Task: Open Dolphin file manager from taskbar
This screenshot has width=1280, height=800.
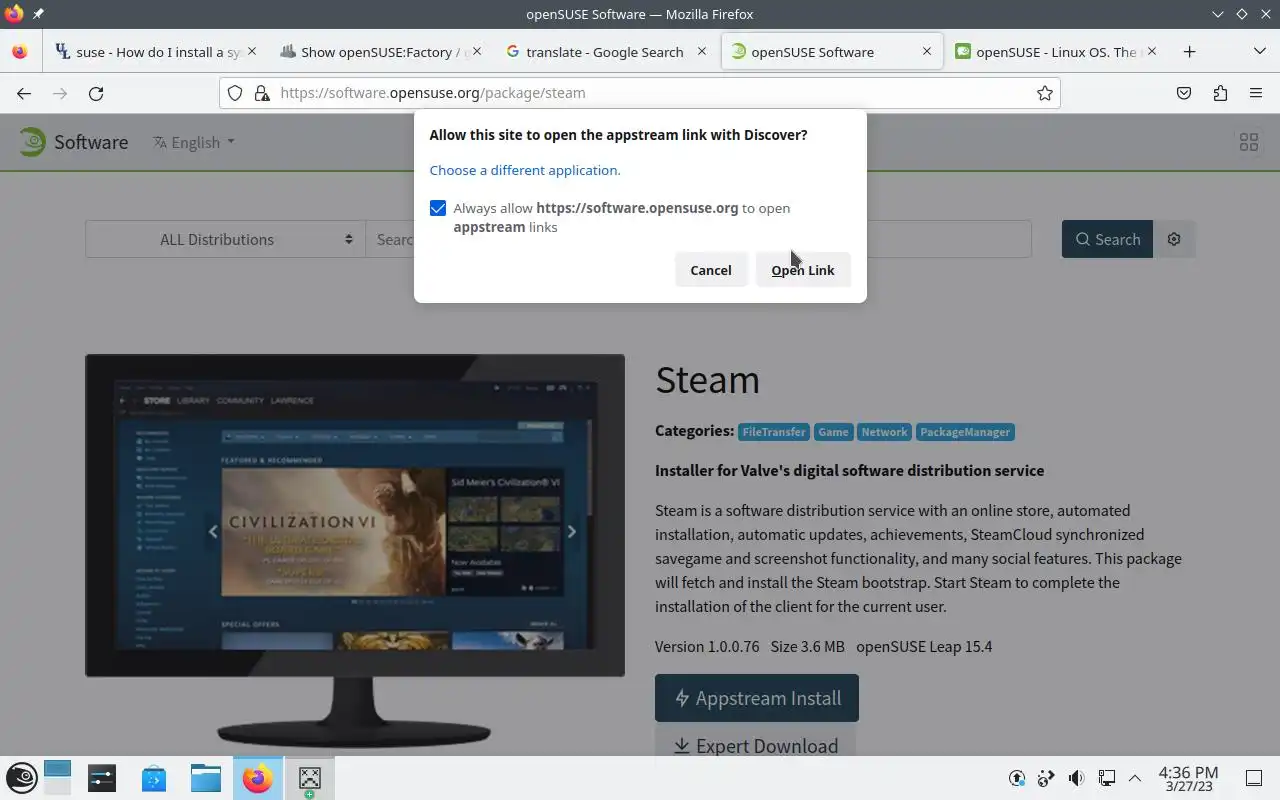Action: coord(206,778)
